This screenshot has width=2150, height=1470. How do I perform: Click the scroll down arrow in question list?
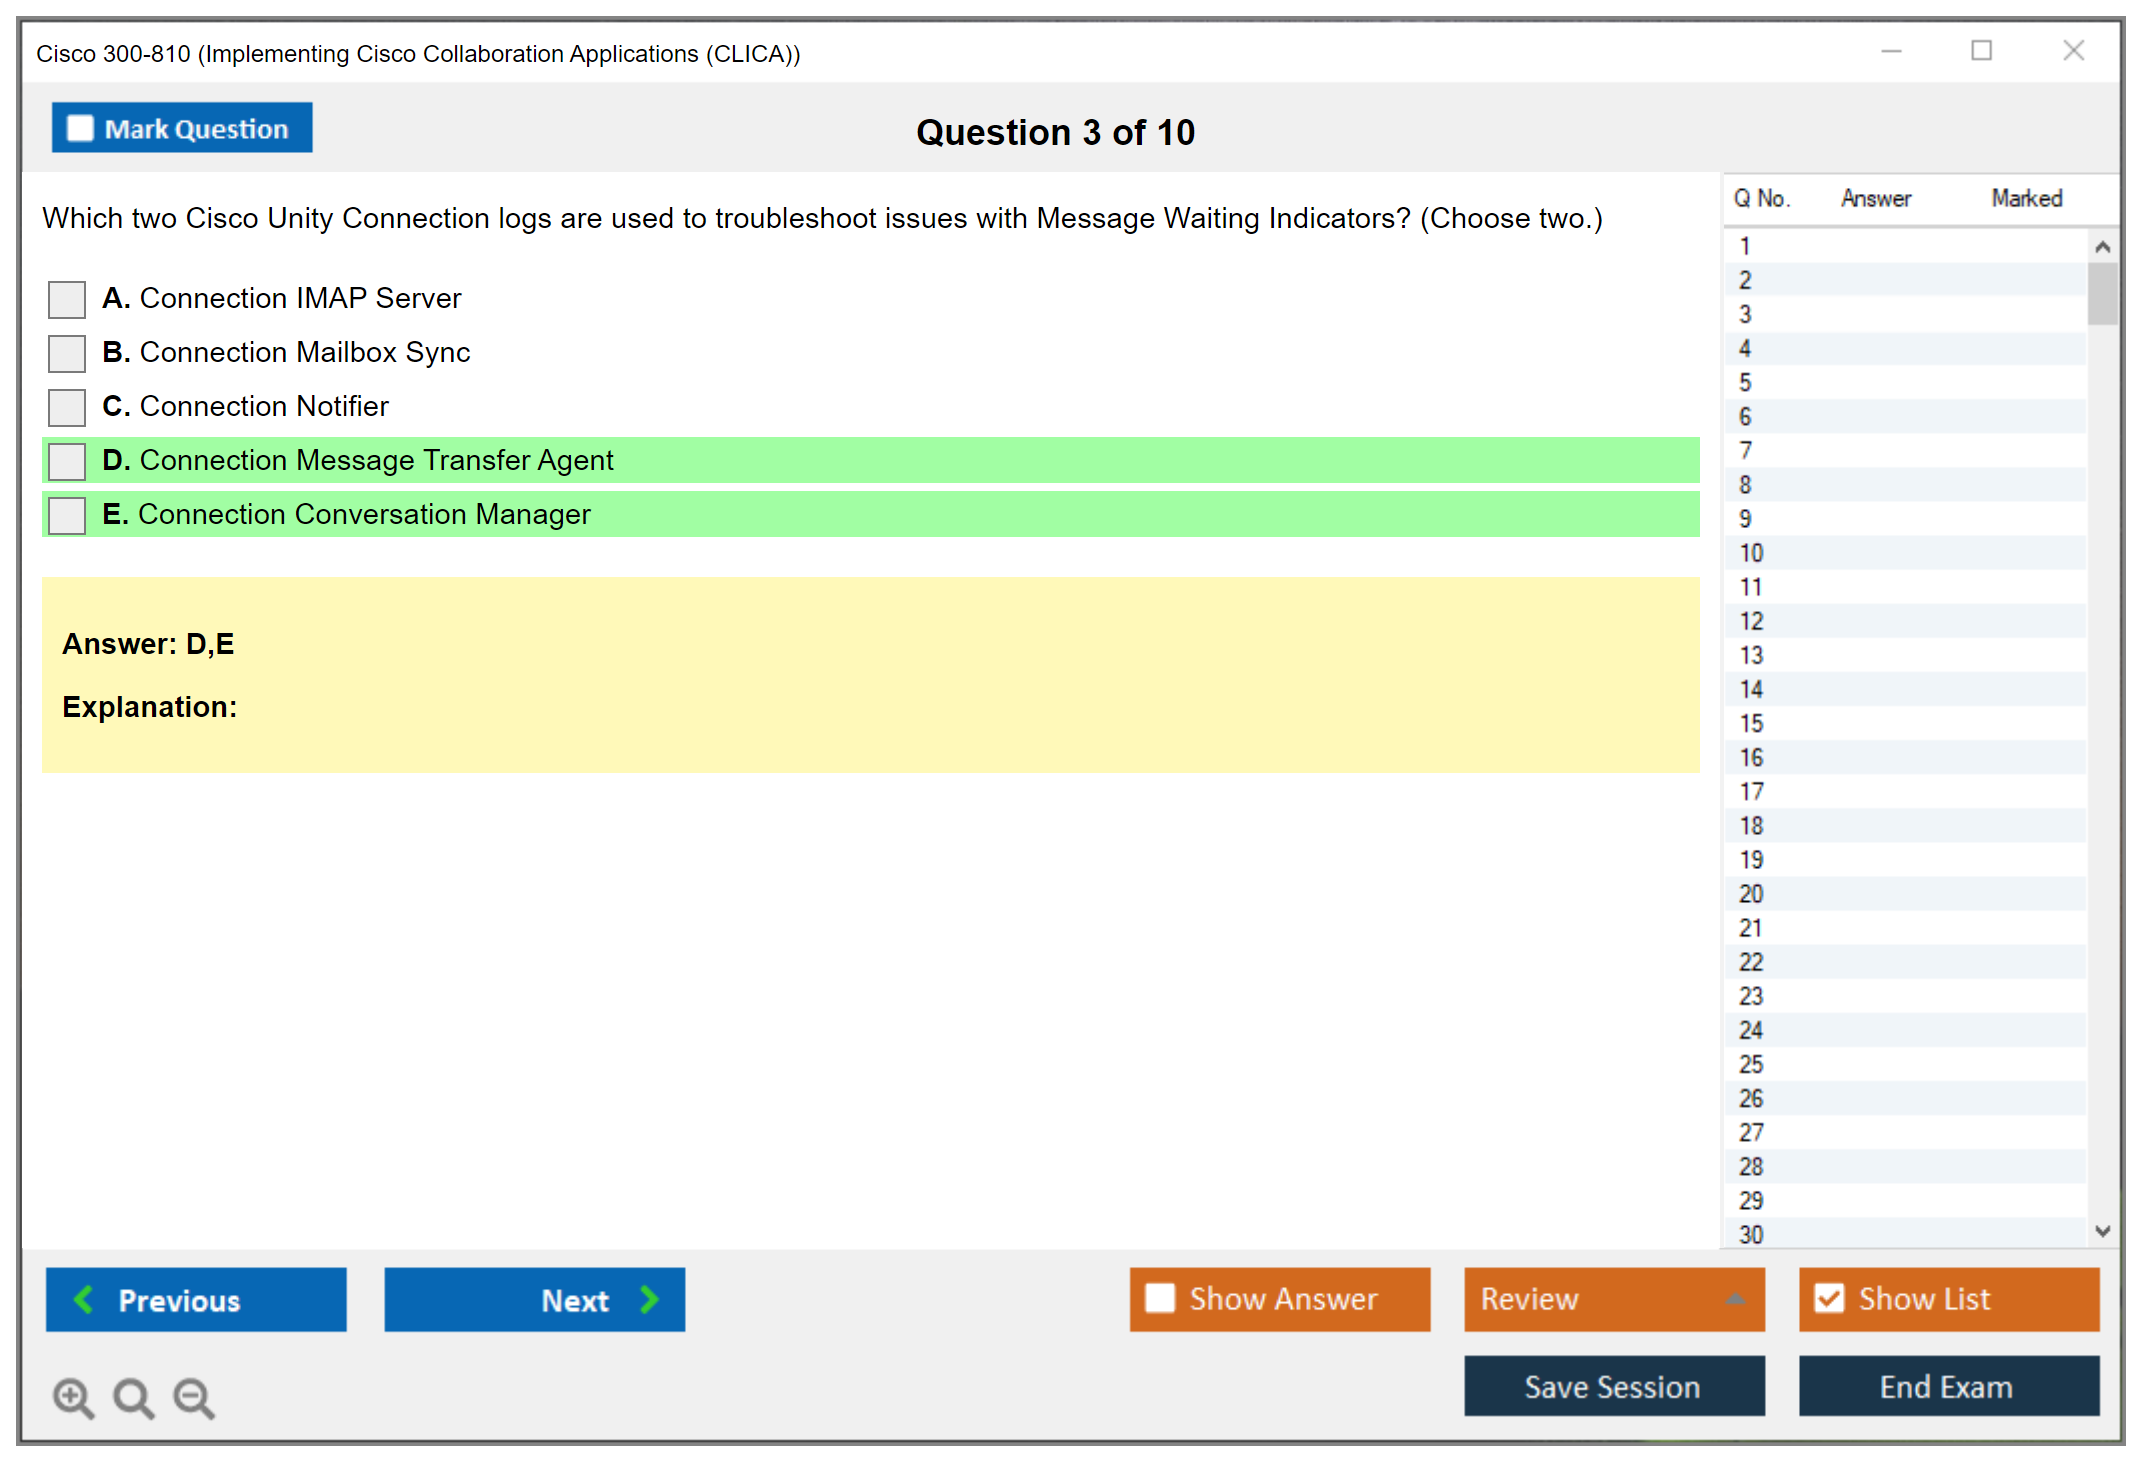tap(2102, 1231)
